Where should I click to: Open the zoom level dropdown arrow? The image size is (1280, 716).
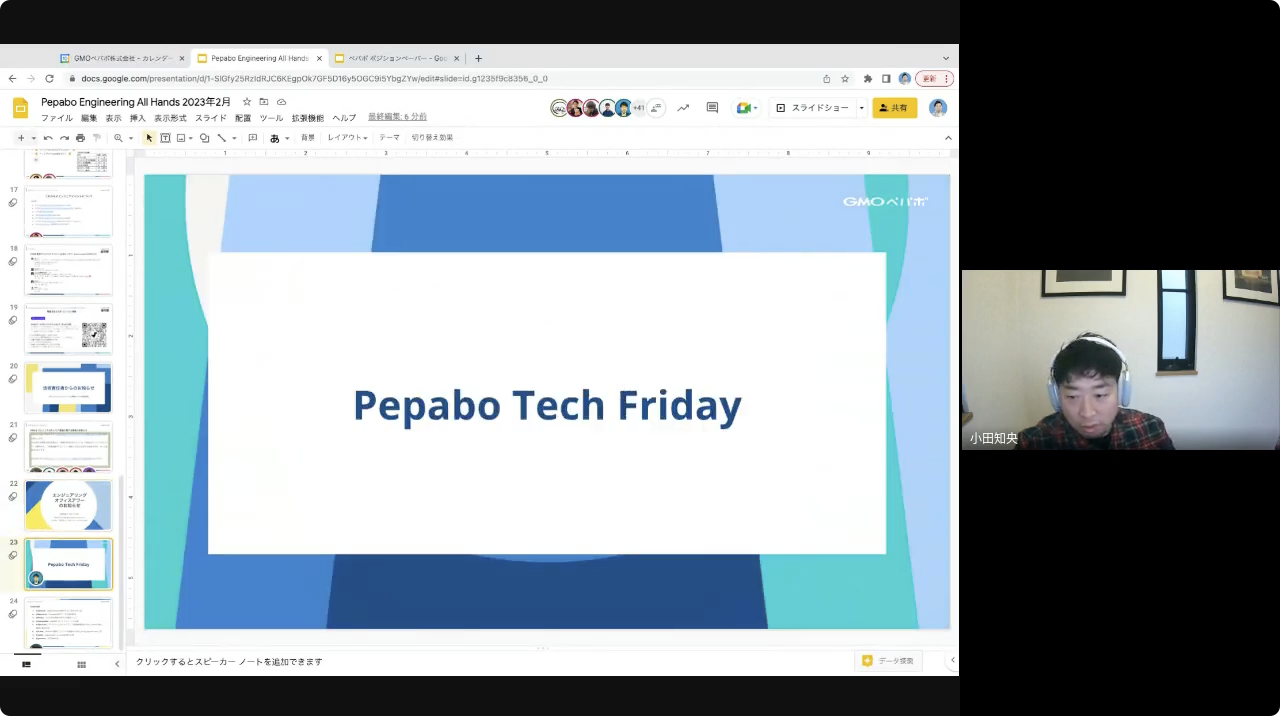pyautogui.click(x=130, y=138)
